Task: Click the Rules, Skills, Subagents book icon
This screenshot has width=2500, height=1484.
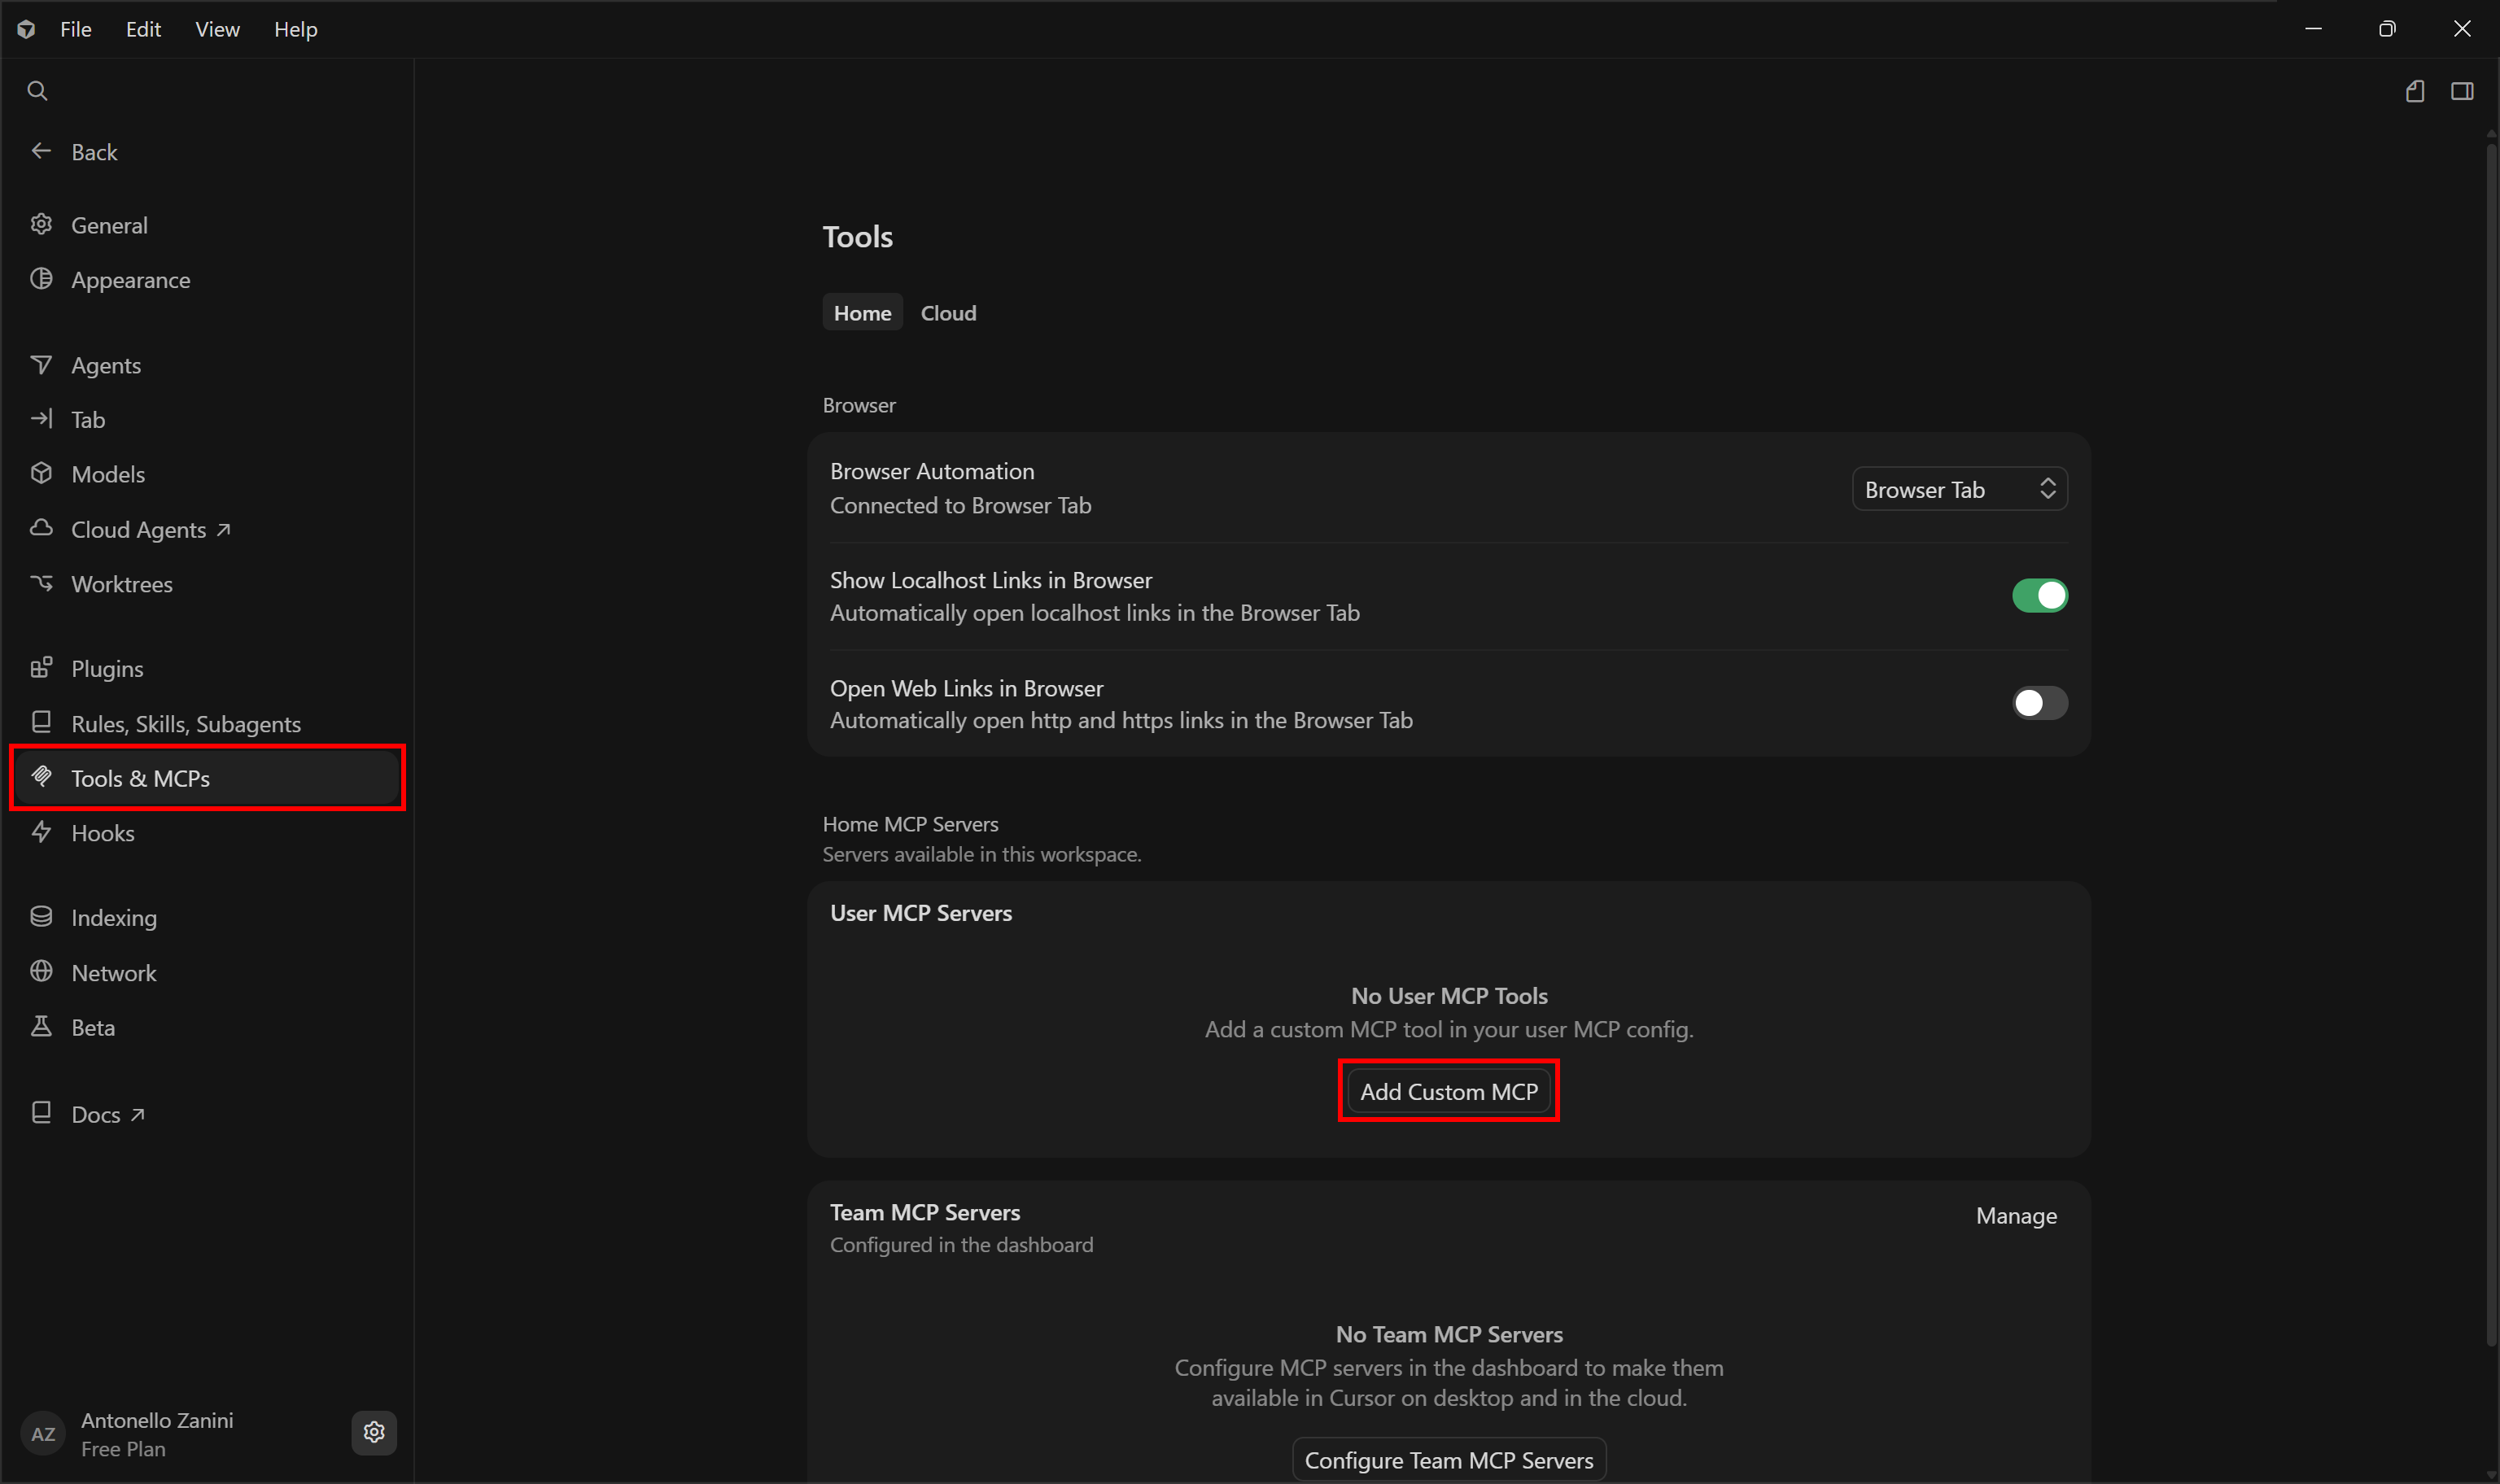Action: tap(41, 722)
